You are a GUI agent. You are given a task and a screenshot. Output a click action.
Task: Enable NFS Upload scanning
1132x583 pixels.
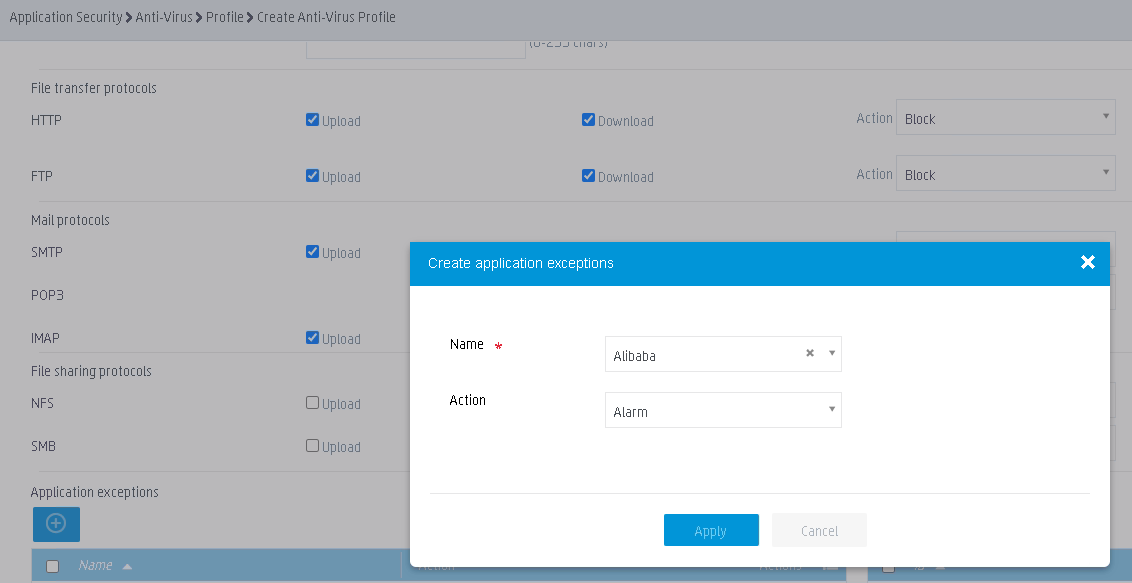click(x=313, y=403)
